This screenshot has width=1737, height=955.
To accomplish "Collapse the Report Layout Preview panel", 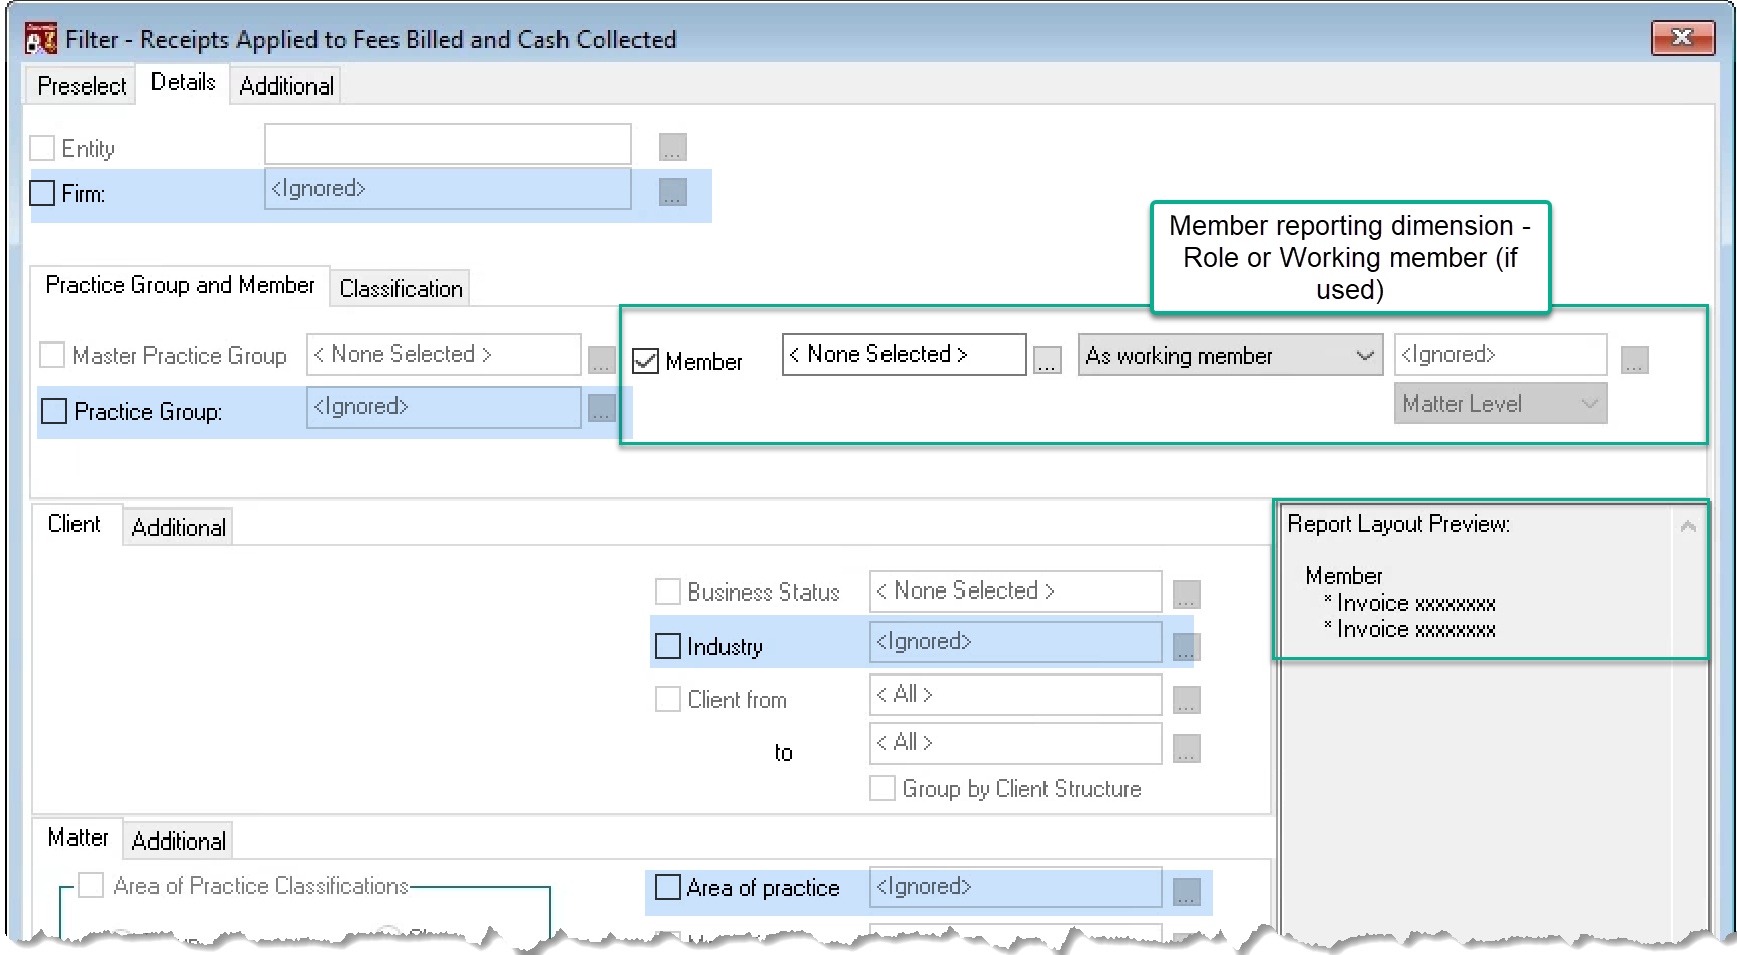I will point(1688,526).
